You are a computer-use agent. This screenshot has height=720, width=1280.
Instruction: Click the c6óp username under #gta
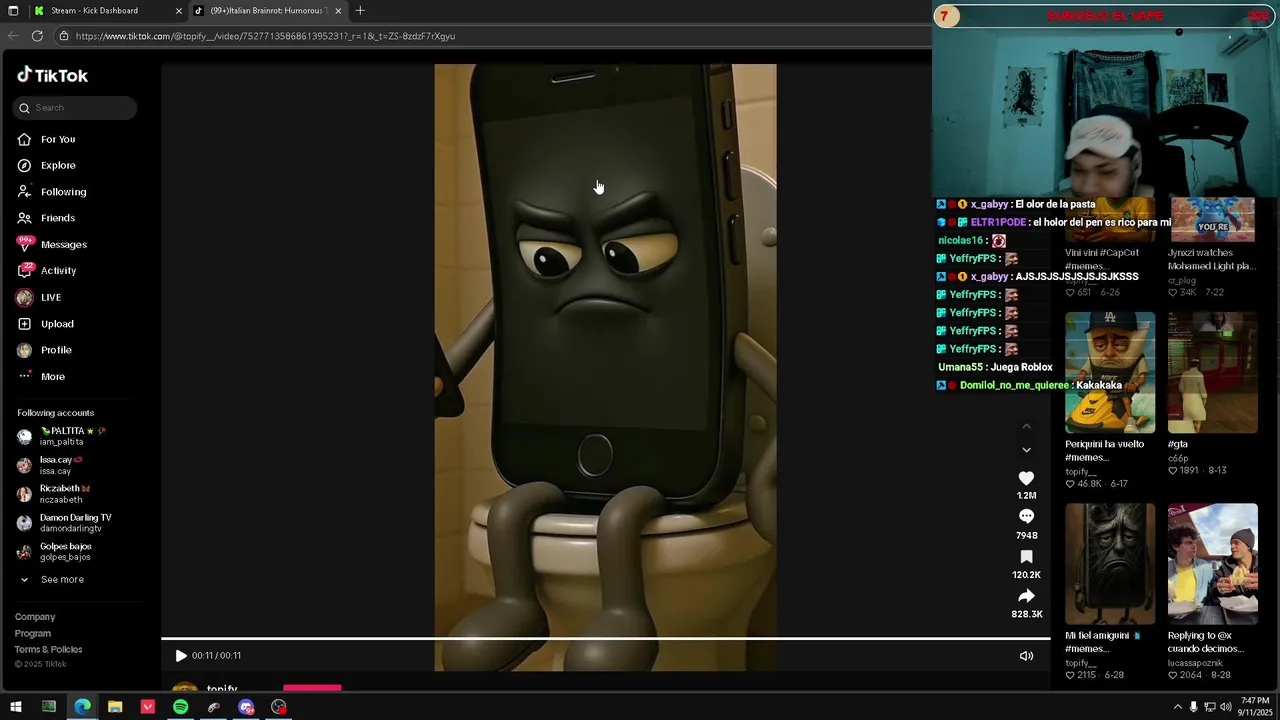click(1178, 458)
